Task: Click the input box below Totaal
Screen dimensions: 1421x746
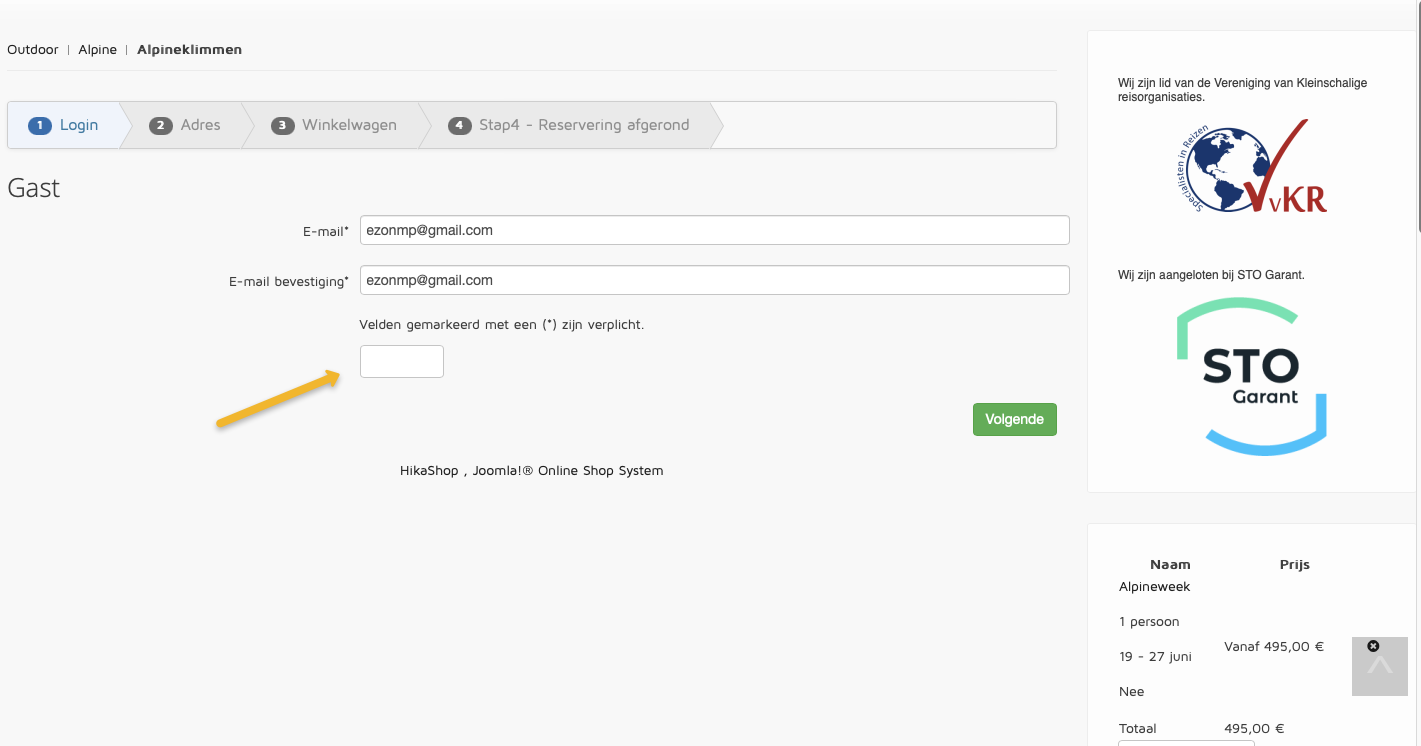Action: tap(1186, 743)
